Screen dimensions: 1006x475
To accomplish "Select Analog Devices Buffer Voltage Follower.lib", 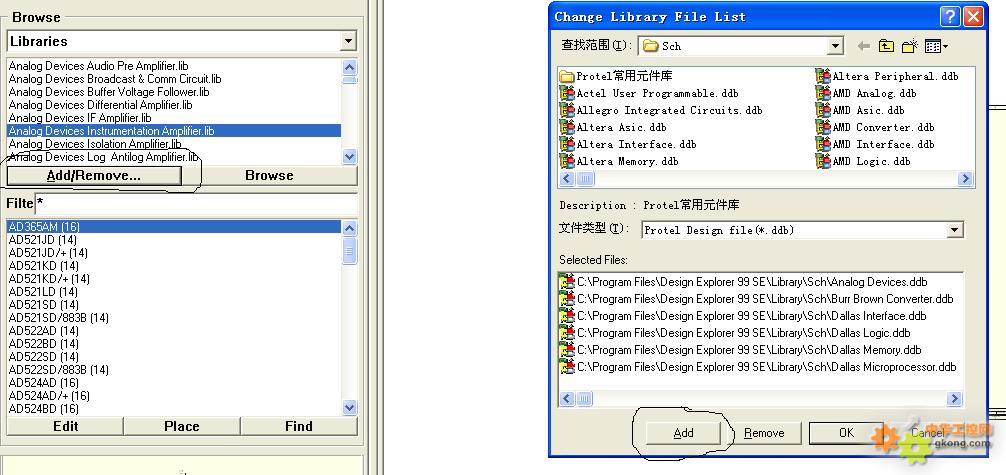I will tap(108, 92).
